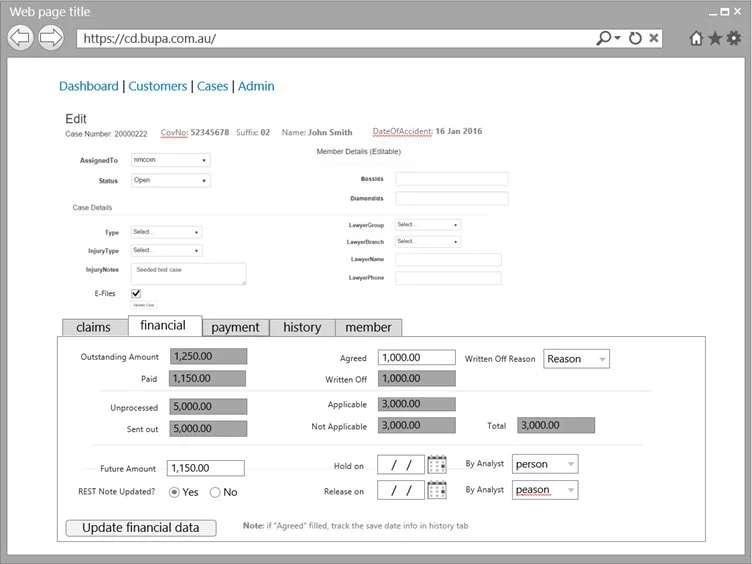
Task: Click the InjuryNotes text area
Action: pyautogui.click(x=188, y=274)
